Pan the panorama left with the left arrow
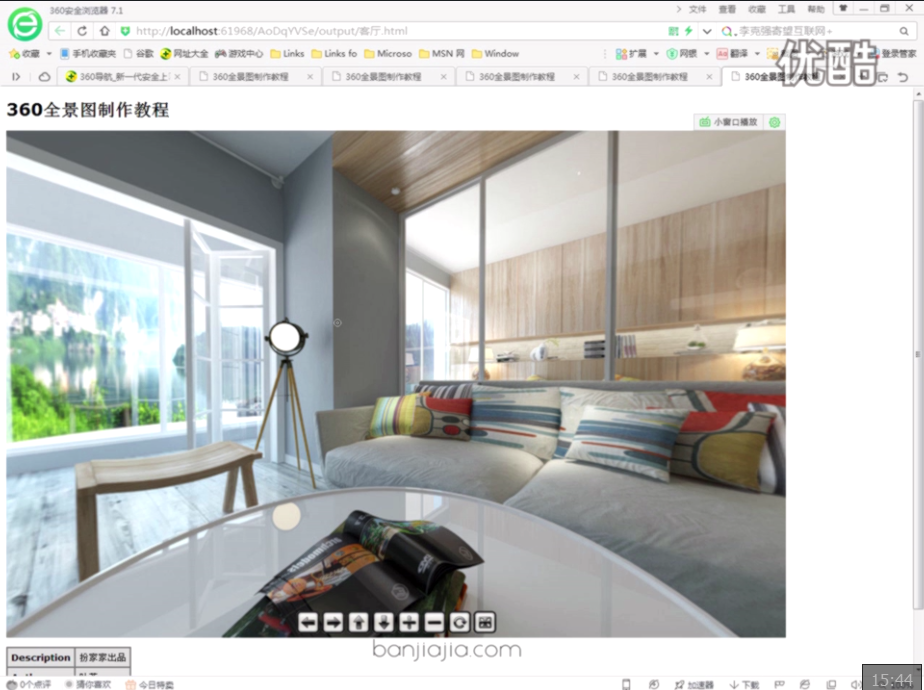Viewport: 924px width, 690px height. (x=308, y=622)
